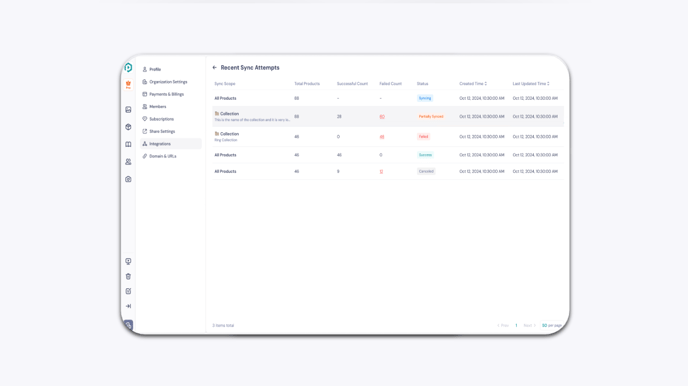Click the Next pagination button
Screen dimensions: 688x386
(530, 325)
